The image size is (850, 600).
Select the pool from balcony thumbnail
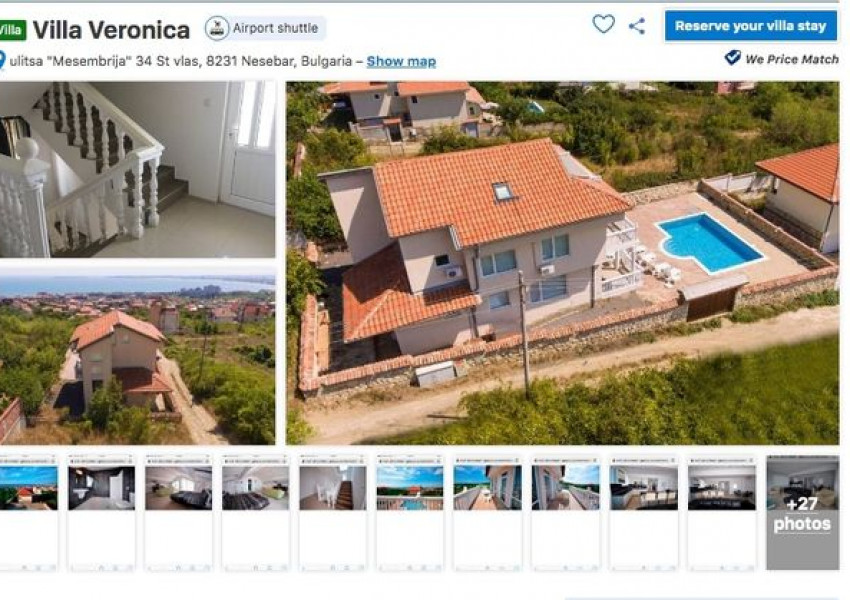(x=409, y=487)
